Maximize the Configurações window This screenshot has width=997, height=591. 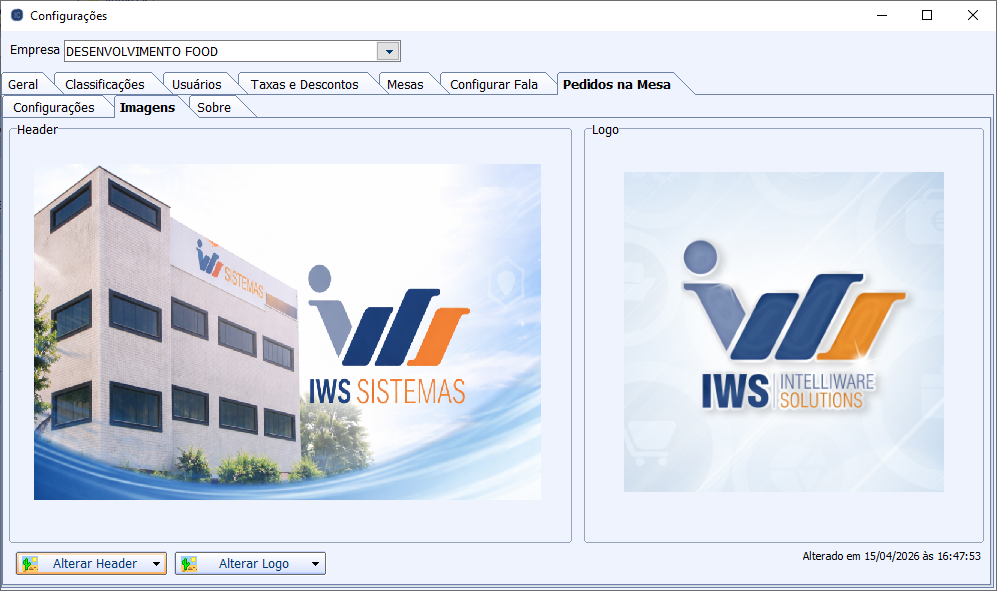927,15
